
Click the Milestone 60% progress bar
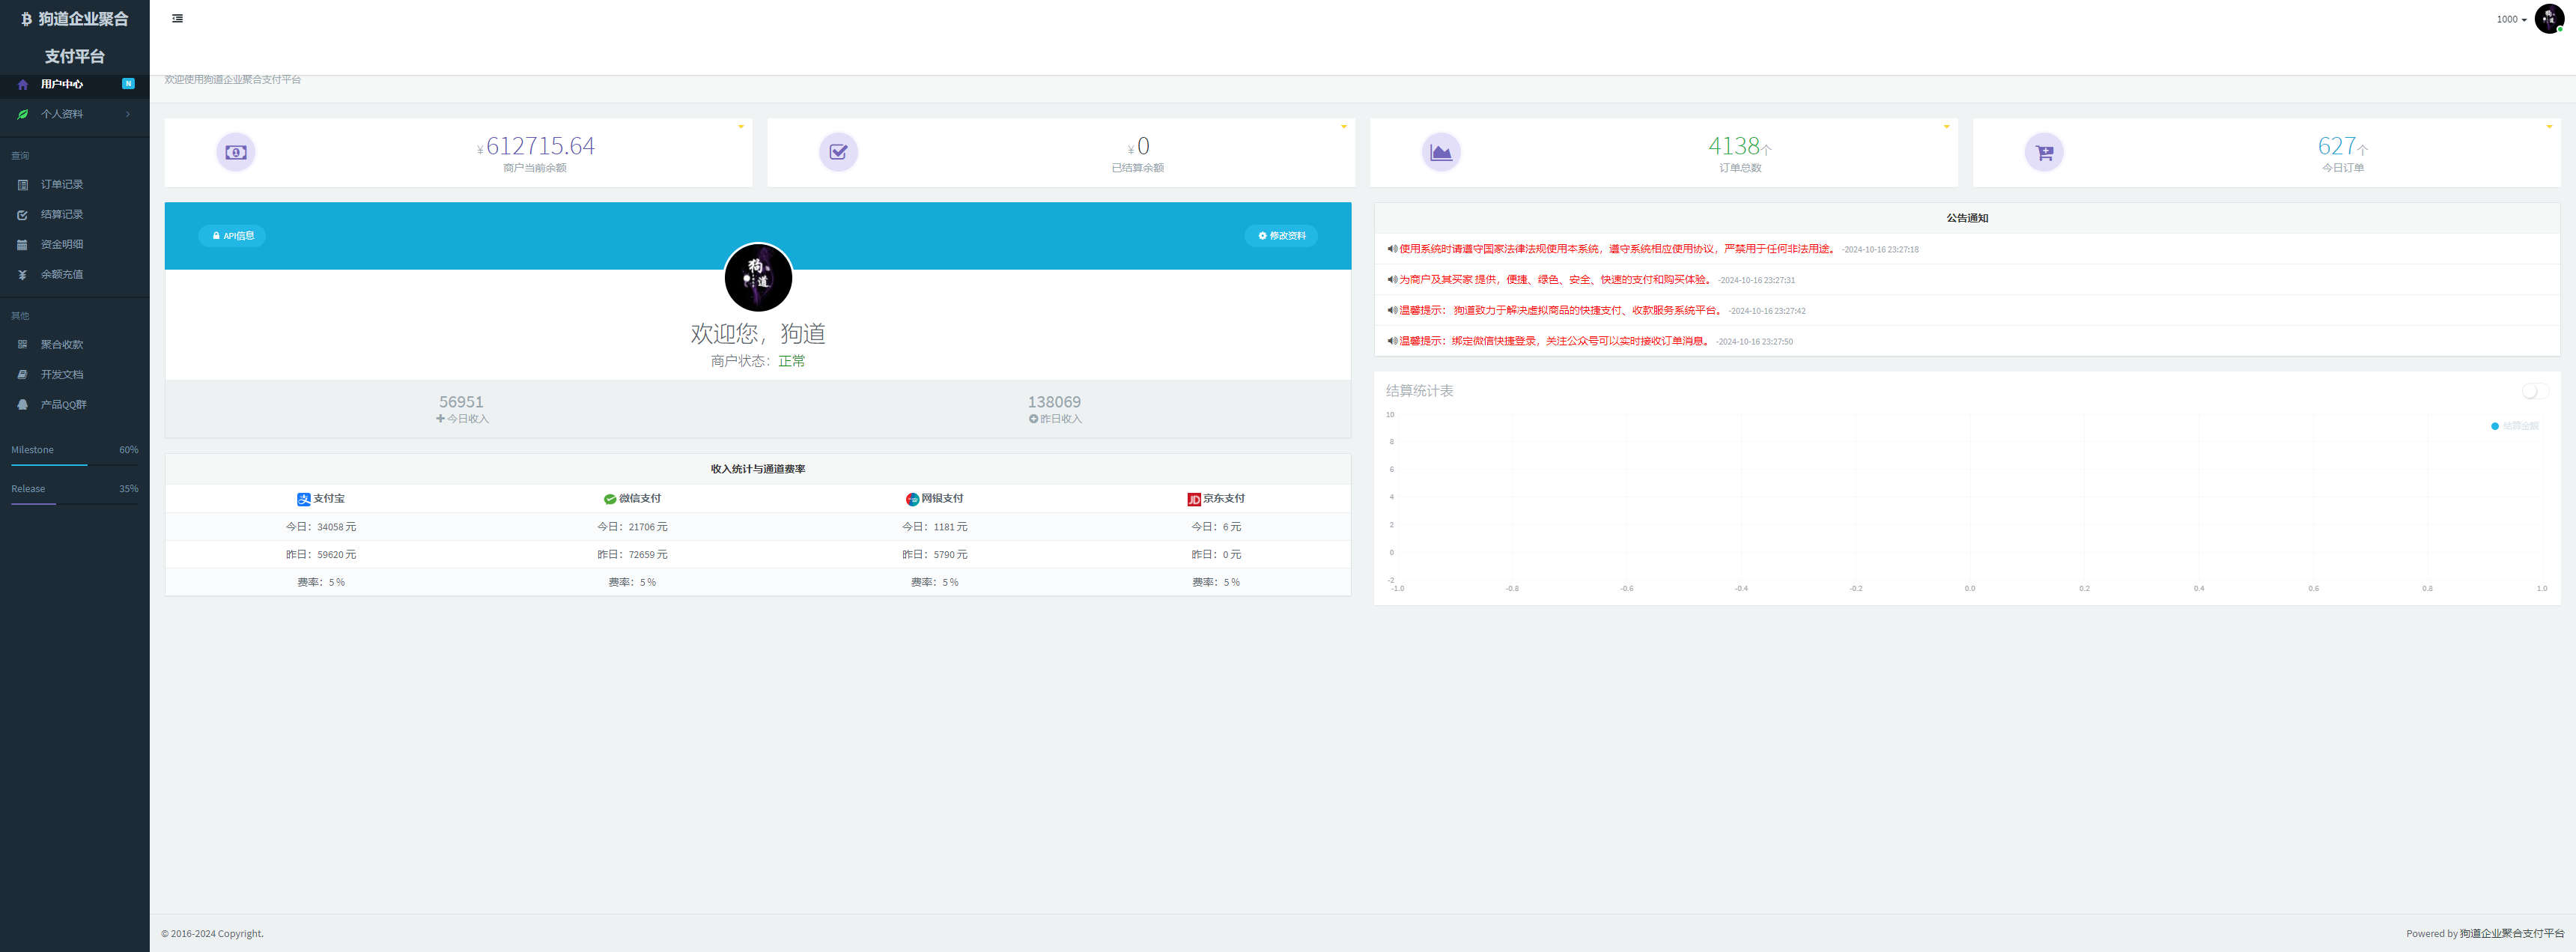pyautogui.click(x=75, y=465)
